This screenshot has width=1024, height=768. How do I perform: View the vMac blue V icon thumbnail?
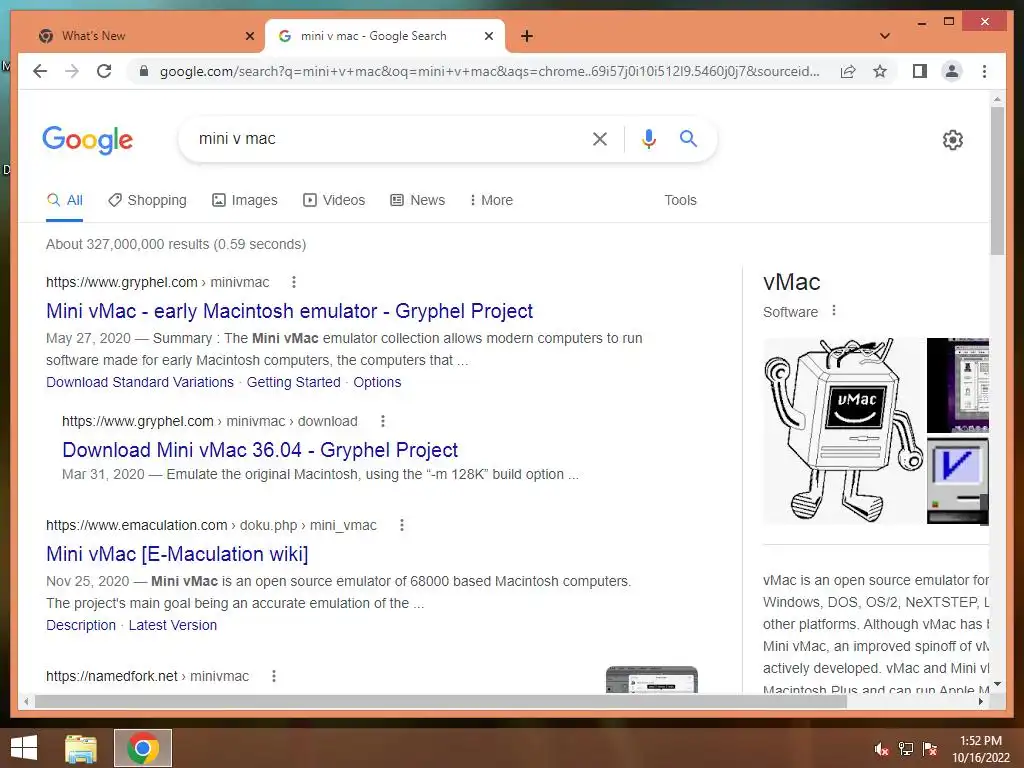pyautogui.click(x=957, y=481)
